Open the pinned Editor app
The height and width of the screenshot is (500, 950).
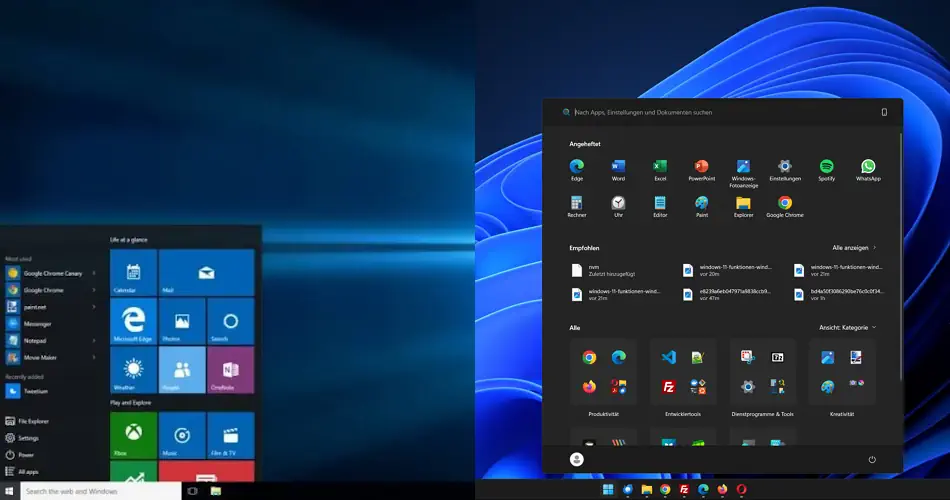[x=660, y=206]
